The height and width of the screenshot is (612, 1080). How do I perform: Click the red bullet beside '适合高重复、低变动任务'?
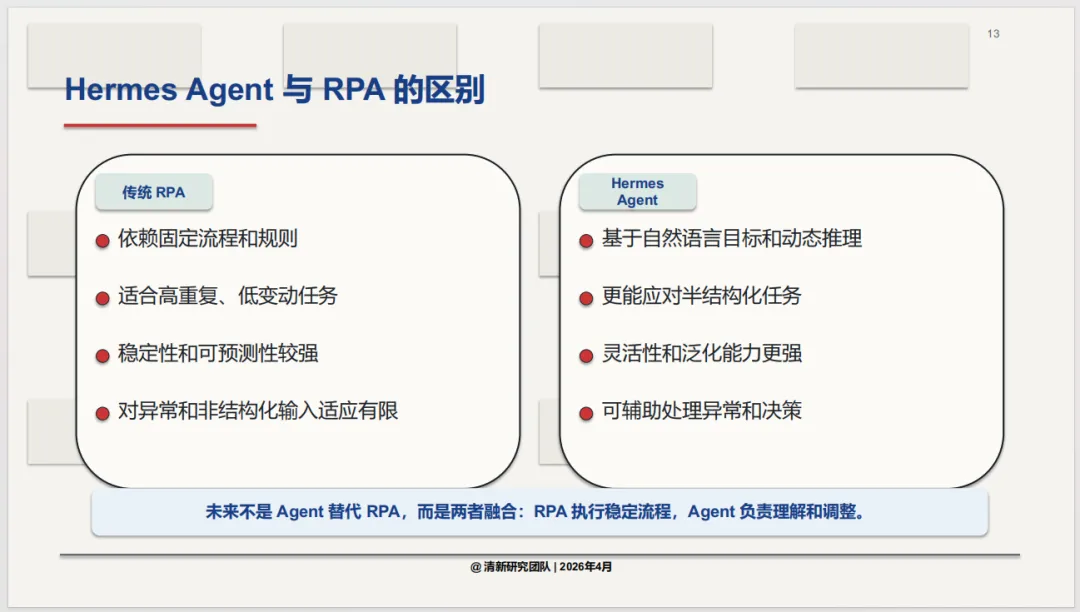click(x=103, y=298)
